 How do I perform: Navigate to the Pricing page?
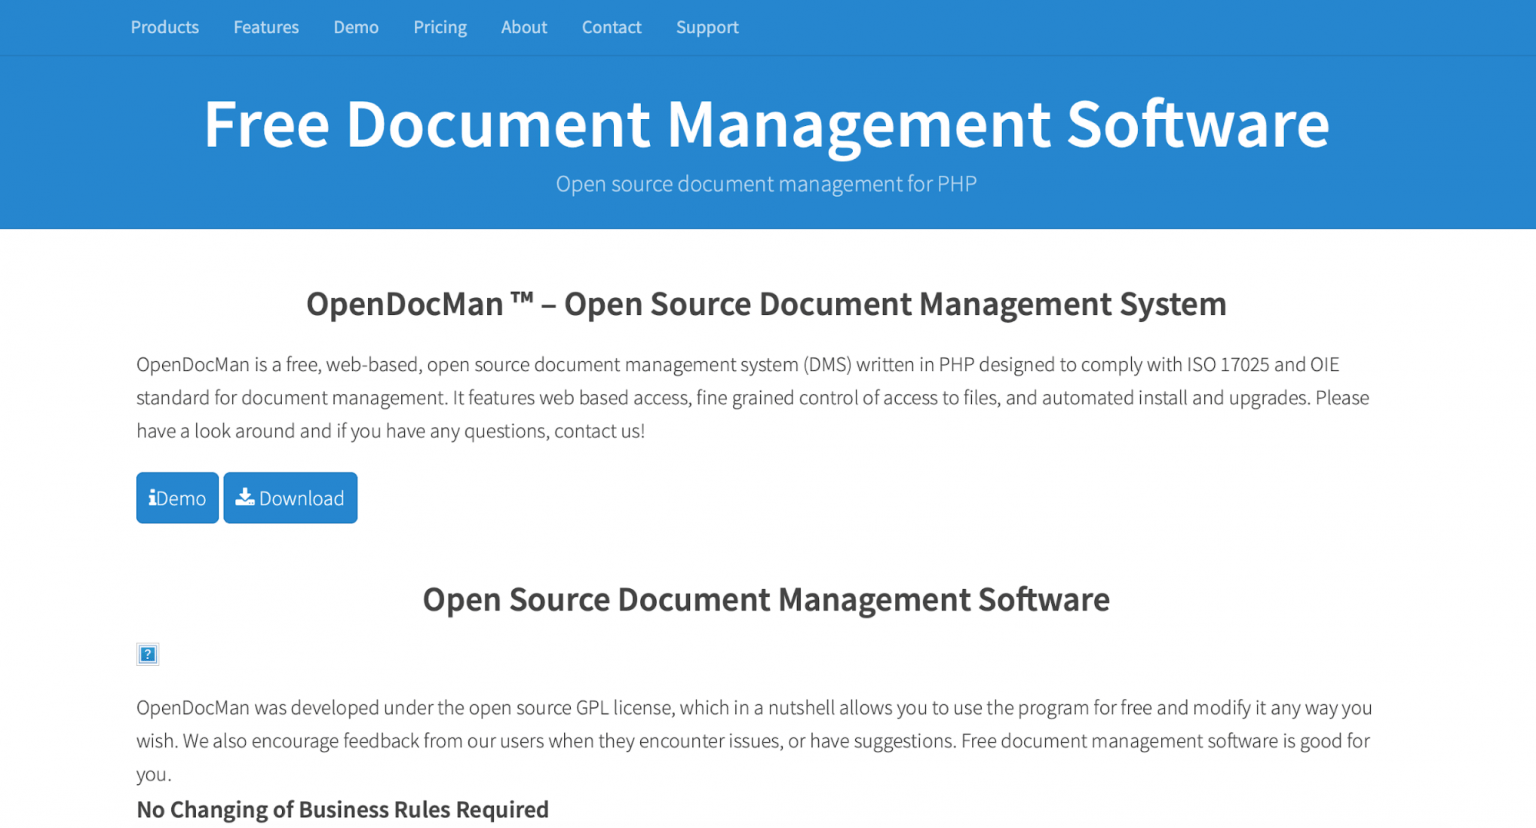pos(440,27)
